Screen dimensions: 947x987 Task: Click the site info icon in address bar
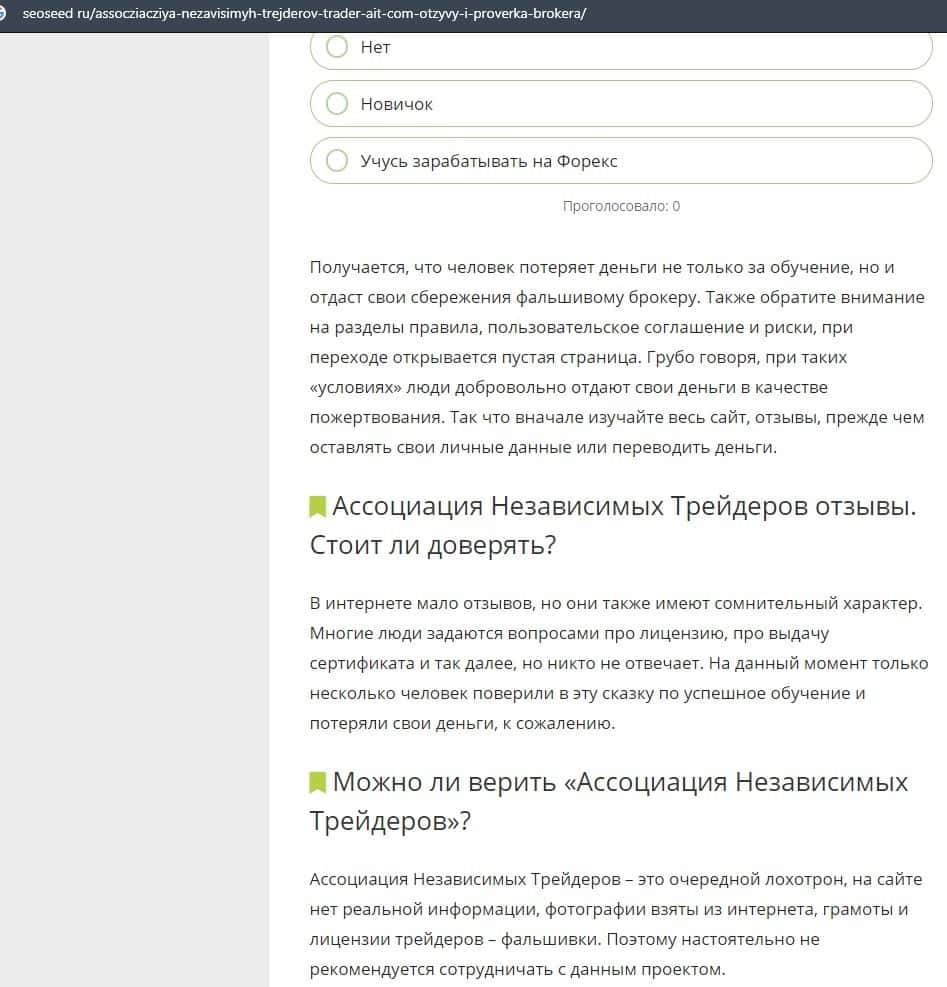click(x=4, y=14)
